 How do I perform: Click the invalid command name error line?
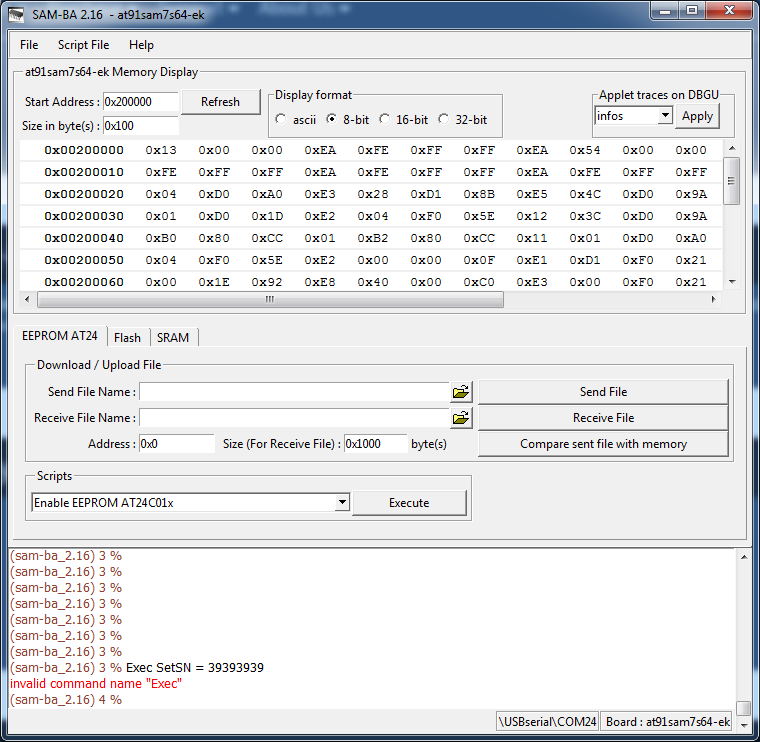pos(96,683)
